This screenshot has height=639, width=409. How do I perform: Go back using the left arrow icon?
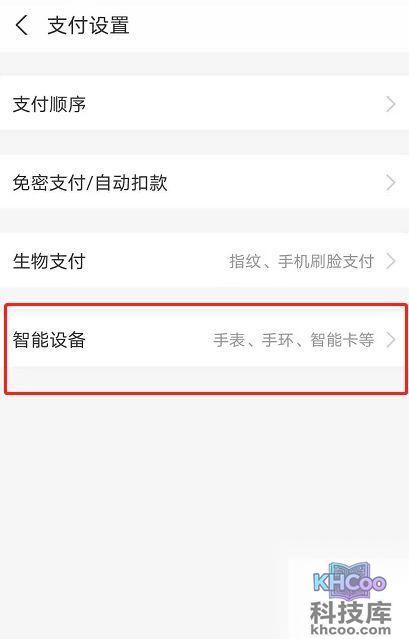pyautogui.click(x=22, y=25)
